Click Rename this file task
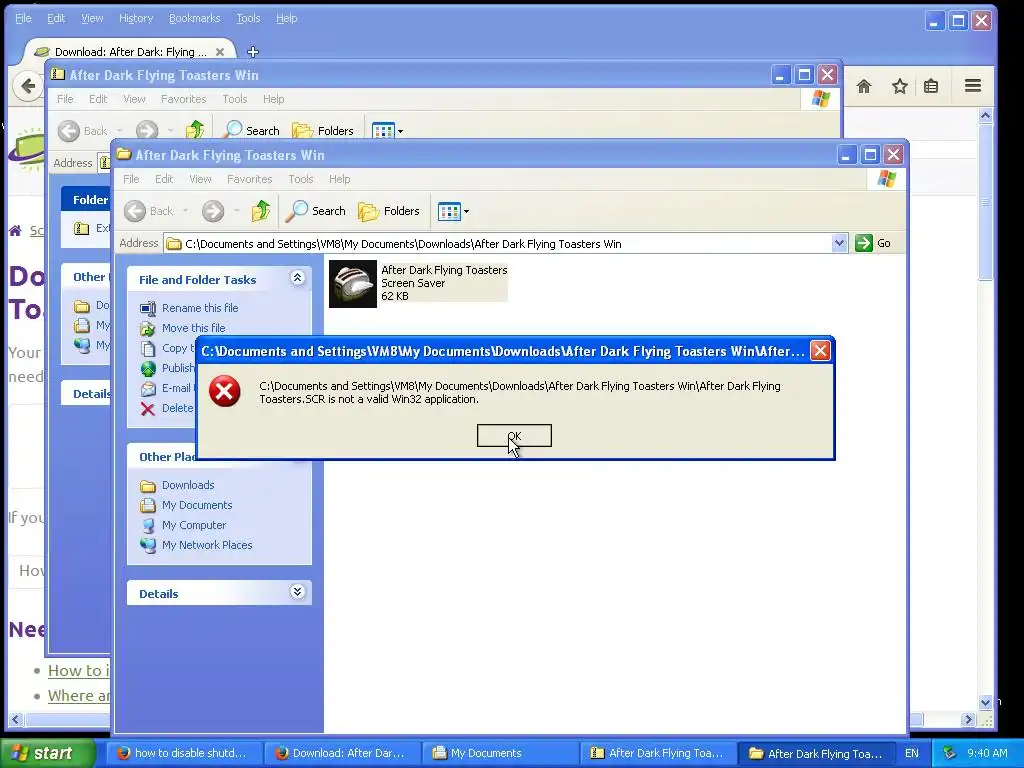1024x768 pixels. pyautogui.click(x=200, y=308)
